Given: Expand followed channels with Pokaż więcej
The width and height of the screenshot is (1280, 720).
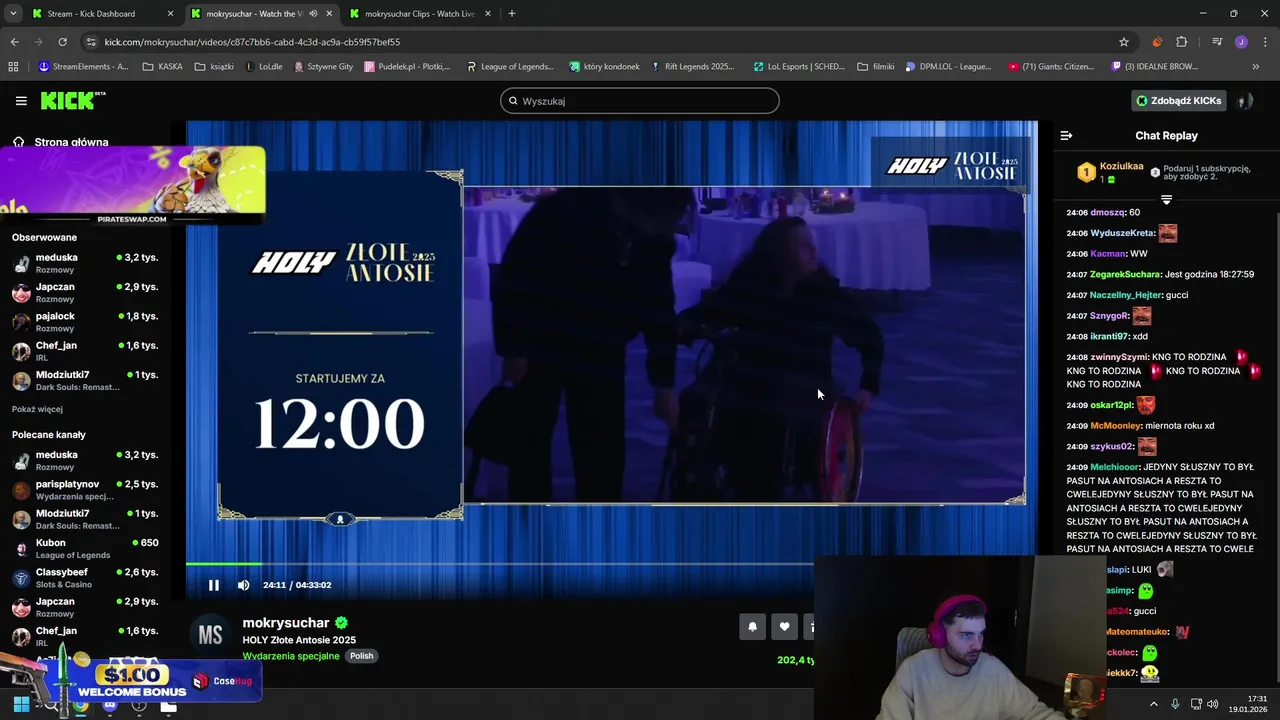Looking at the screenshot, I should [x=37, y=409].
